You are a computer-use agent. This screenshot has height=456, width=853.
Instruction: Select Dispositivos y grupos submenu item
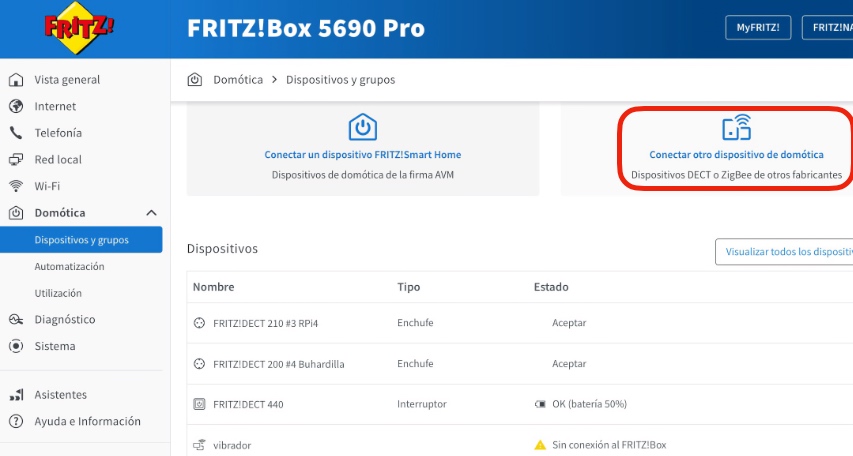click(x=81, y=240)
